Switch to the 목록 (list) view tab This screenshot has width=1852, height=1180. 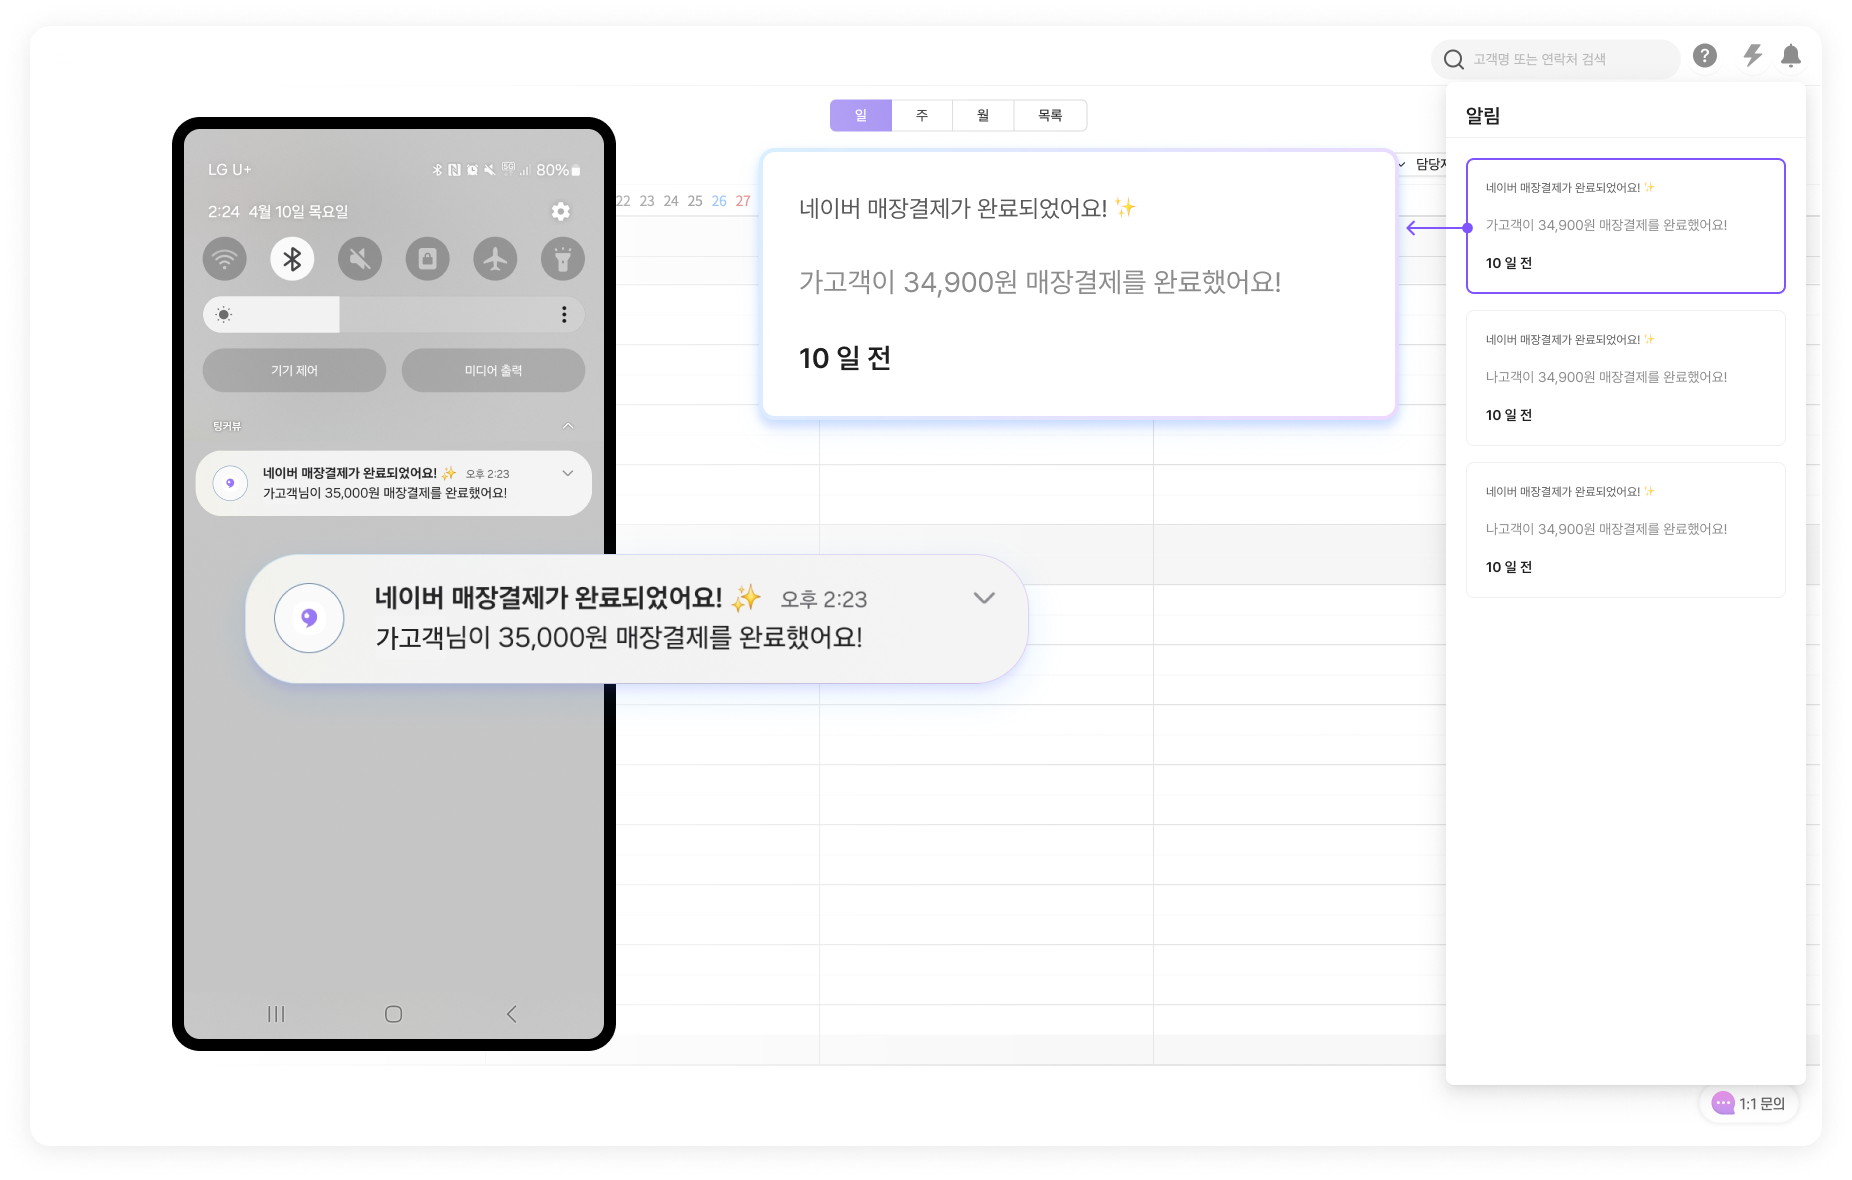coord(1050,115)
